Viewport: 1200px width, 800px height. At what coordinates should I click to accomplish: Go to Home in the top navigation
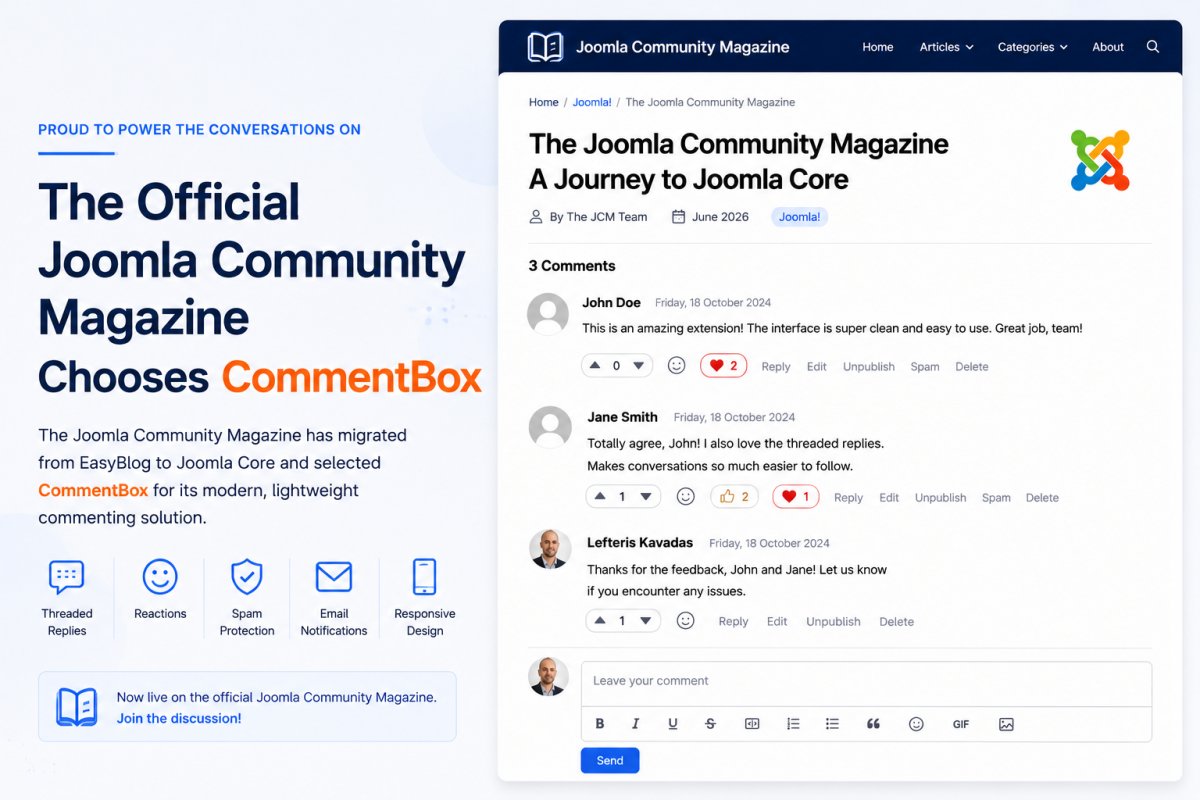(x=878, y=47)
